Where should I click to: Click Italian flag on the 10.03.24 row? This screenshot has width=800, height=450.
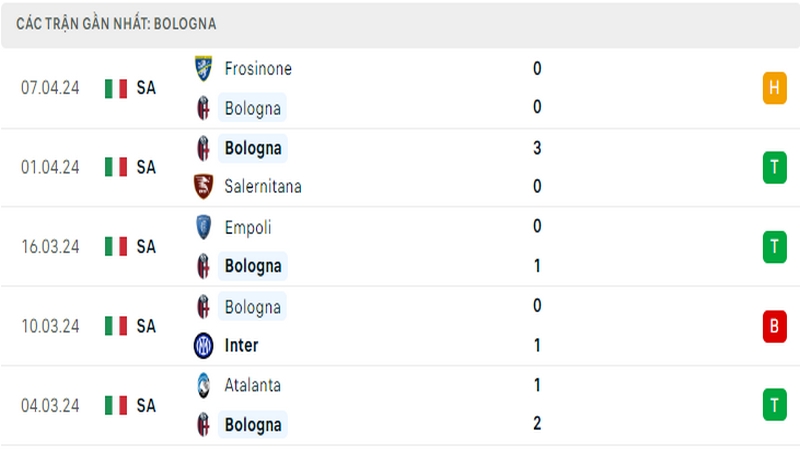click(x=116, y=326)
